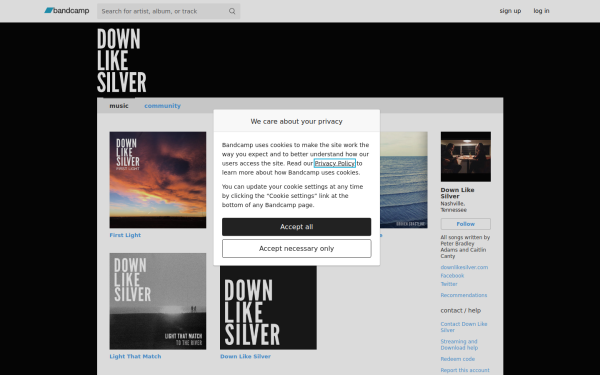Viewport: 600px width, 375px height.
Task: Click the Redeem code link
Action: coord(458,359)
